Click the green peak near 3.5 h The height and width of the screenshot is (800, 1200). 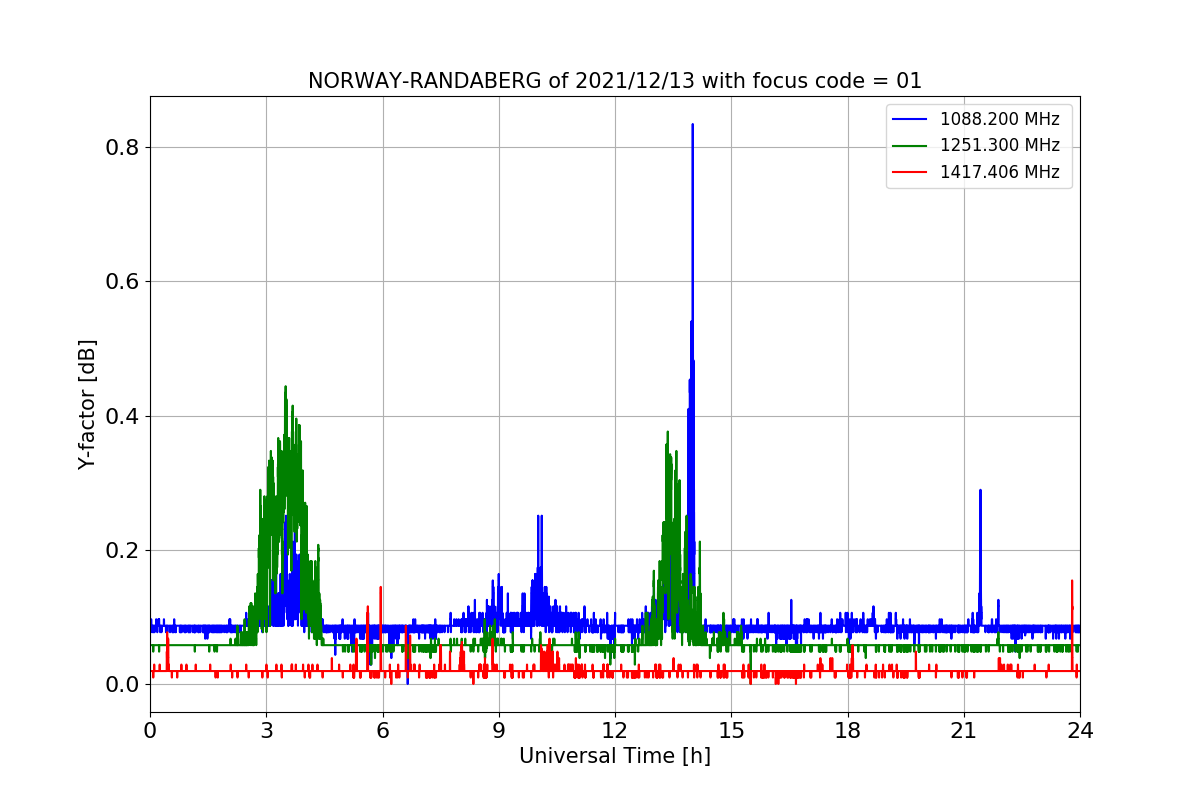285,388
